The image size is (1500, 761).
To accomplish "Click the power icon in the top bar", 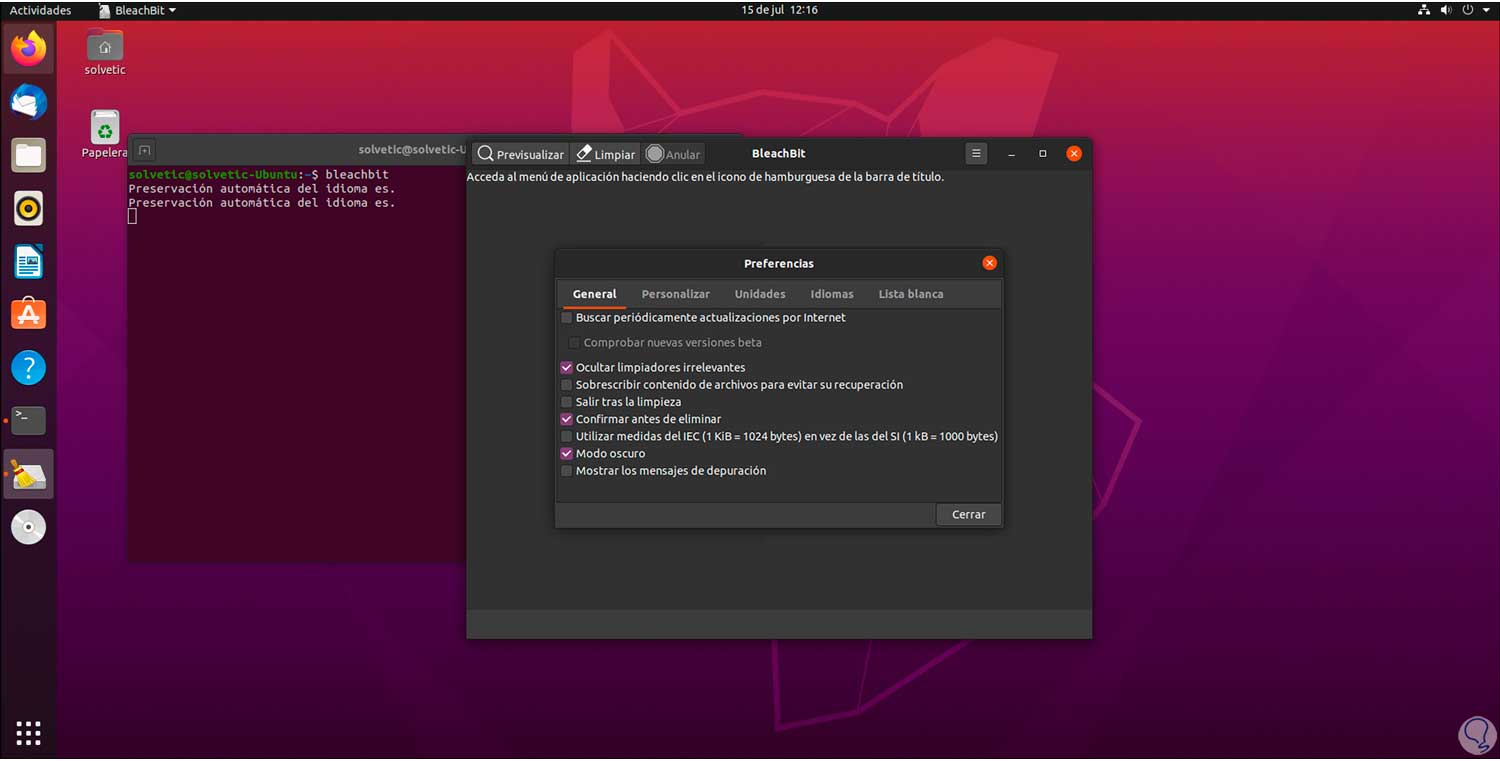I will click(x=1468, y=10).
